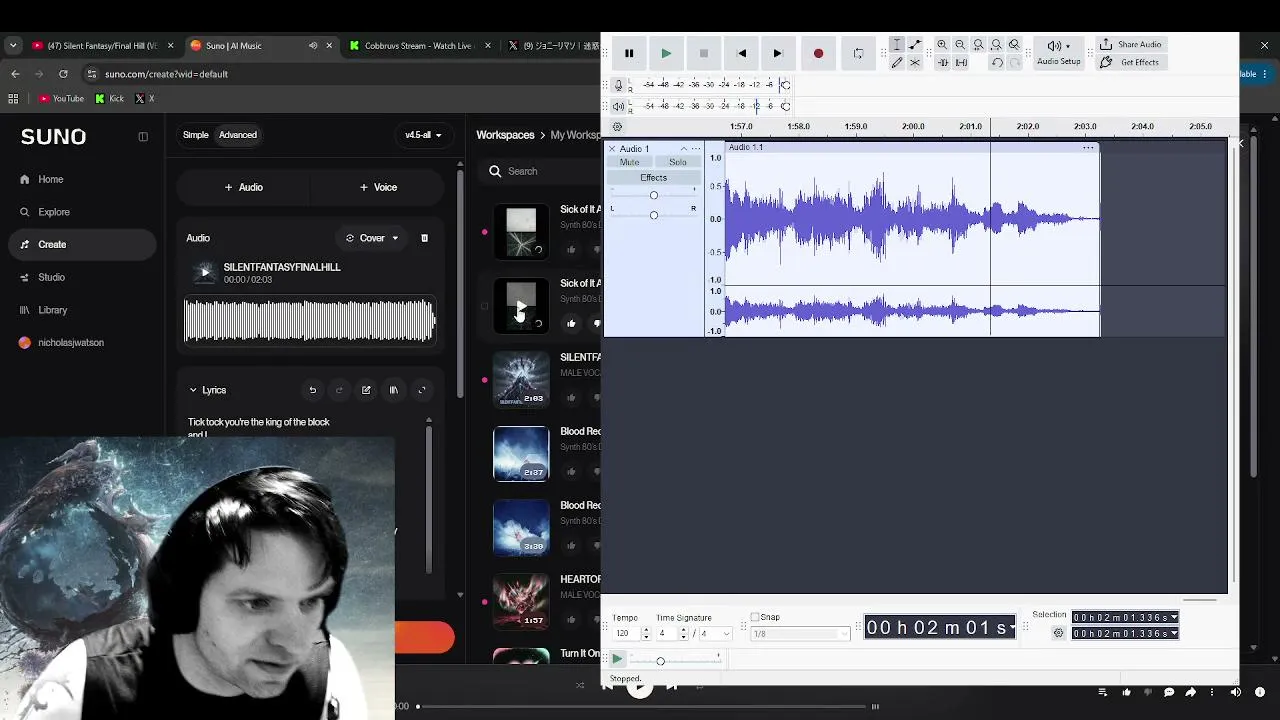Stop playback in Audacity
This screenshot has height=720, width=1280.
(704, 53)
